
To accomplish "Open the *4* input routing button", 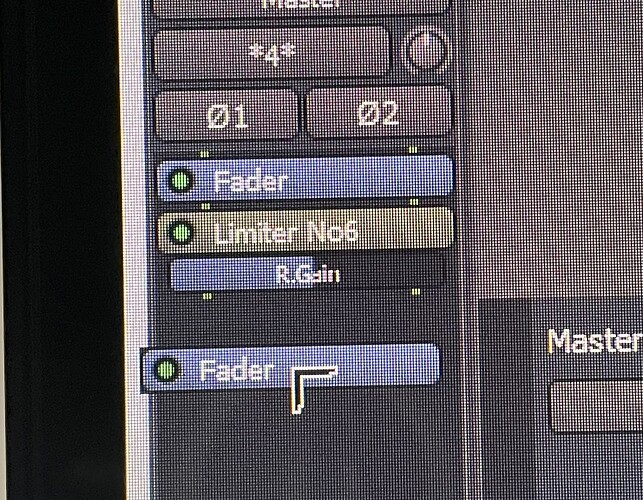I will click(x=271, y=54).
